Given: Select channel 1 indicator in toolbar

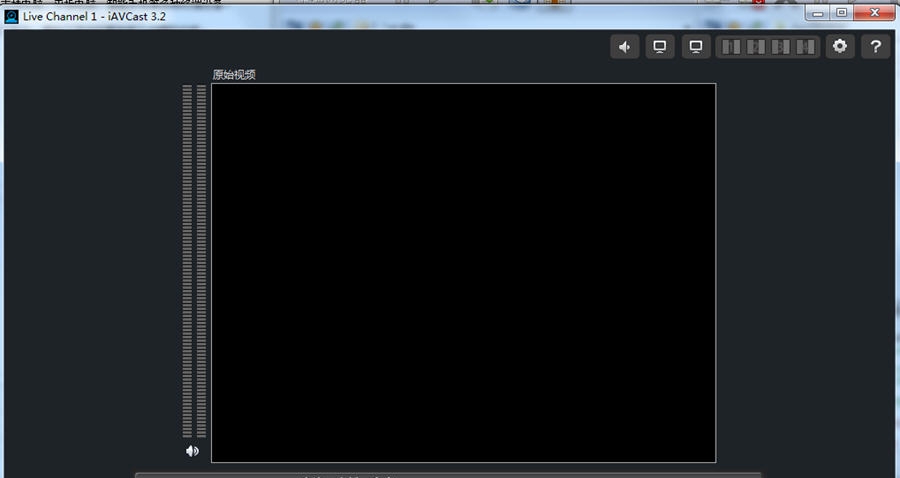Looking at the screenshot, I should pos(731,46).
